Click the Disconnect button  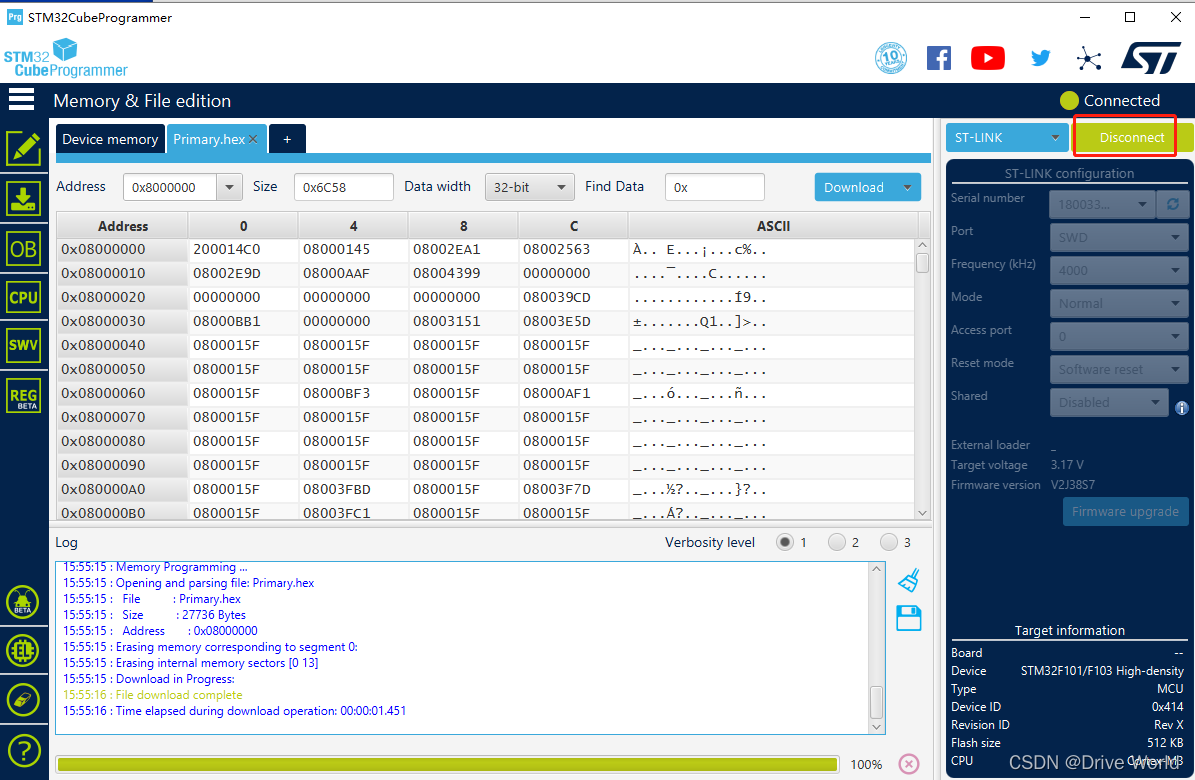click(1132, 137)
